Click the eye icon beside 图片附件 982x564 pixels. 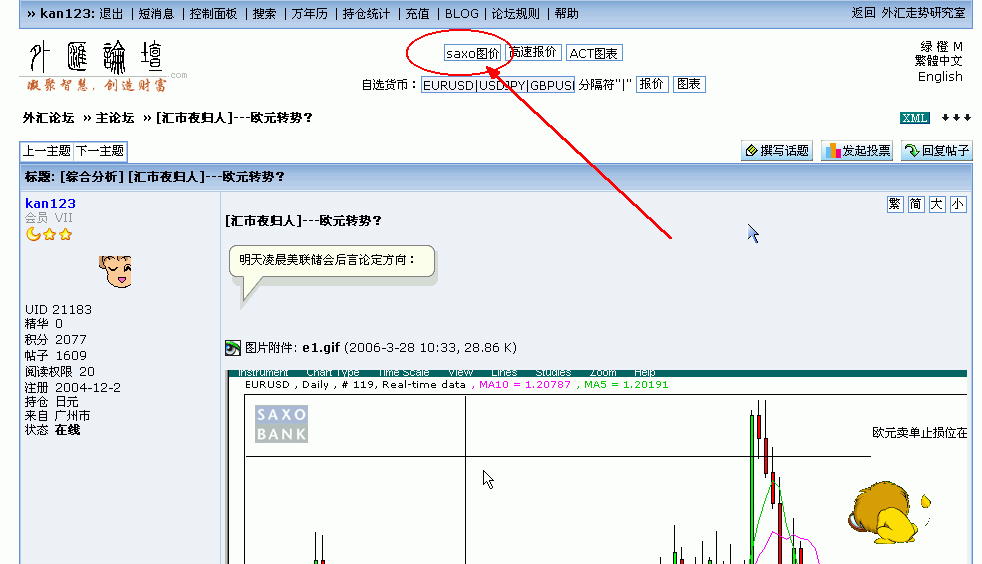[232, 348]
